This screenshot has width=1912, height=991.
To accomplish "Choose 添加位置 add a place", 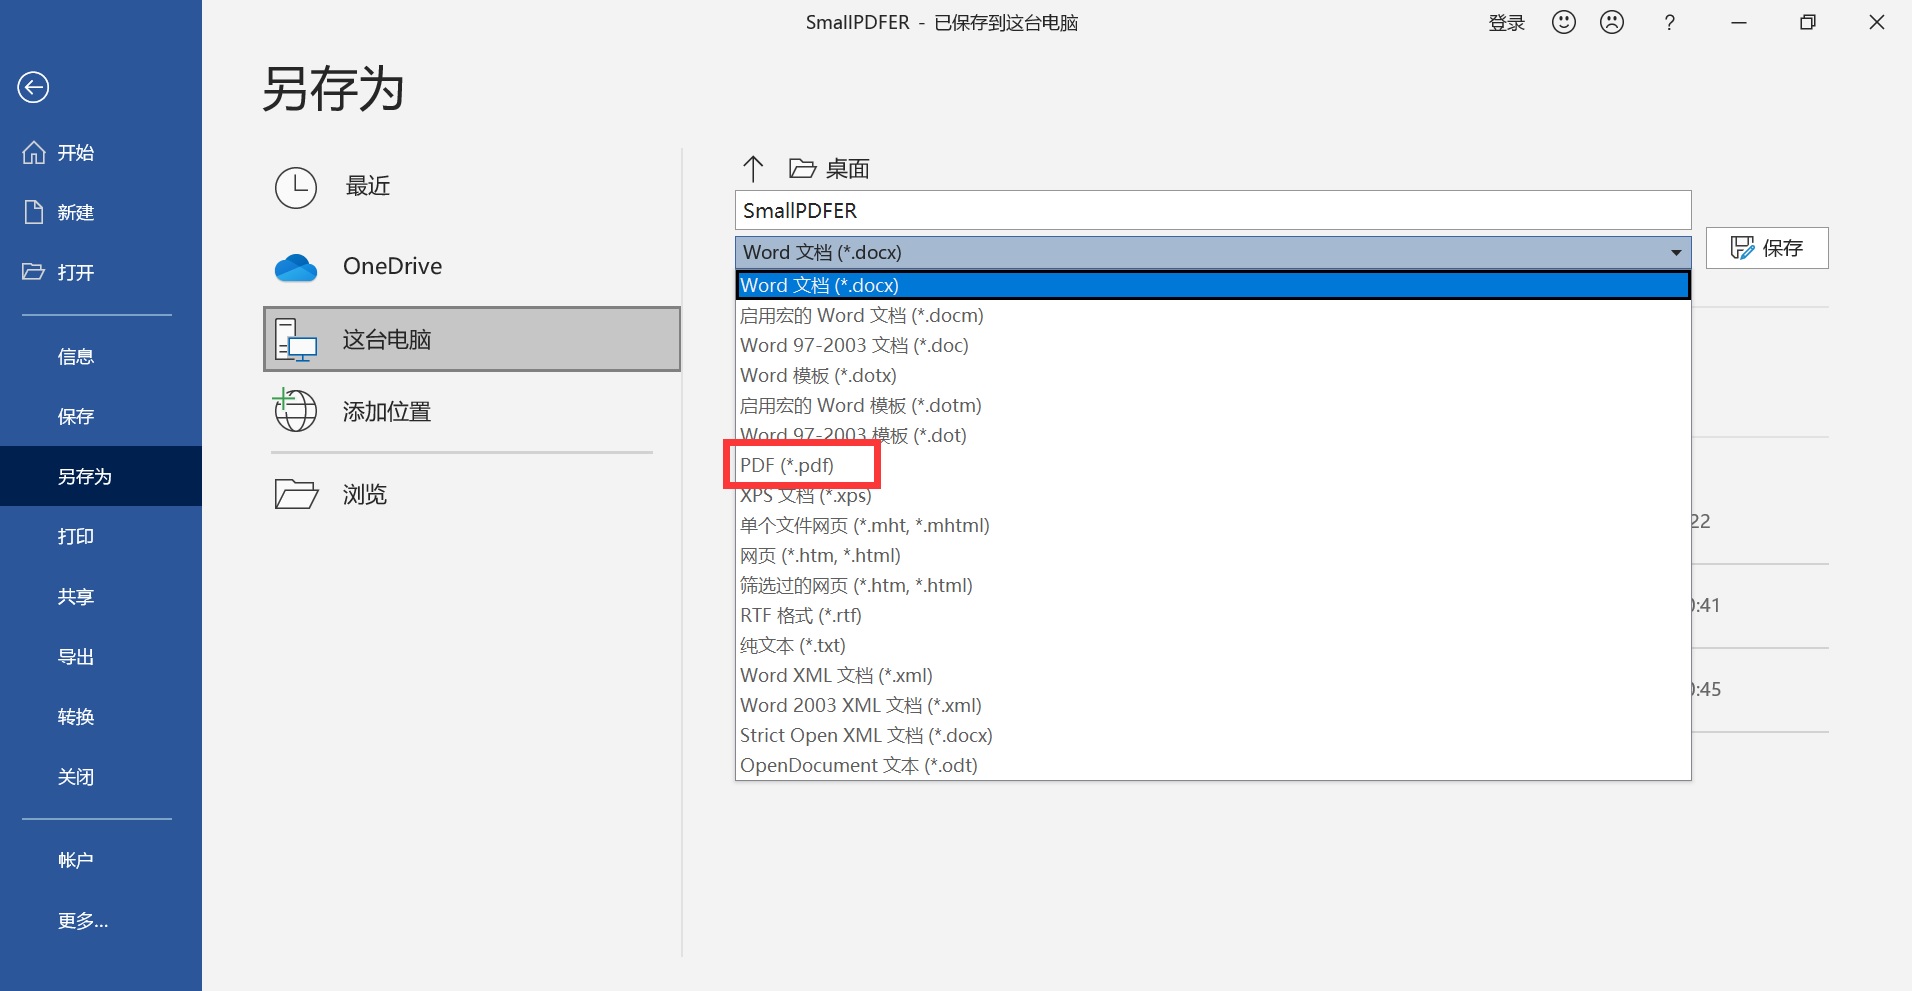I will tap(386, 412).
